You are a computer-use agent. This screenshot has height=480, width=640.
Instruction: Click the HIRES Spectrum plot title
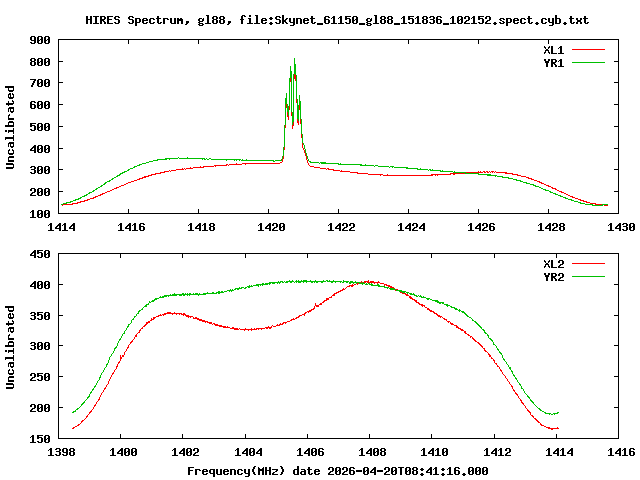[x=337, y=20]
